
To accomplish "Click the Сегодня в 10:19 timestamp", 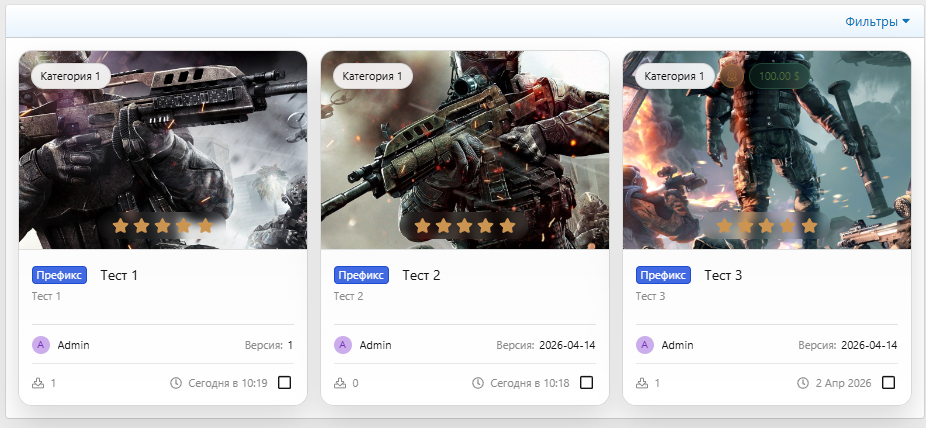I will coord(228,383).
